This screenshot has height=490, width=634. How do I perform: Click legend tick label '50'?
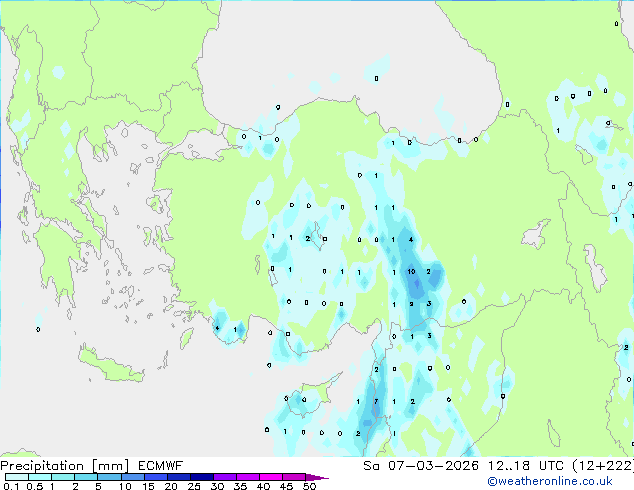pos(309,486)
